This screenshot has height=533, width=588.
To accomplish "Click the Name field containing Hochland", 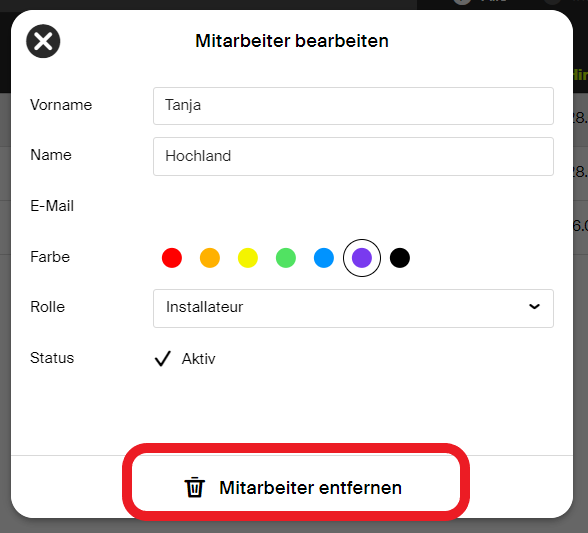I will [x=353, y=156].
